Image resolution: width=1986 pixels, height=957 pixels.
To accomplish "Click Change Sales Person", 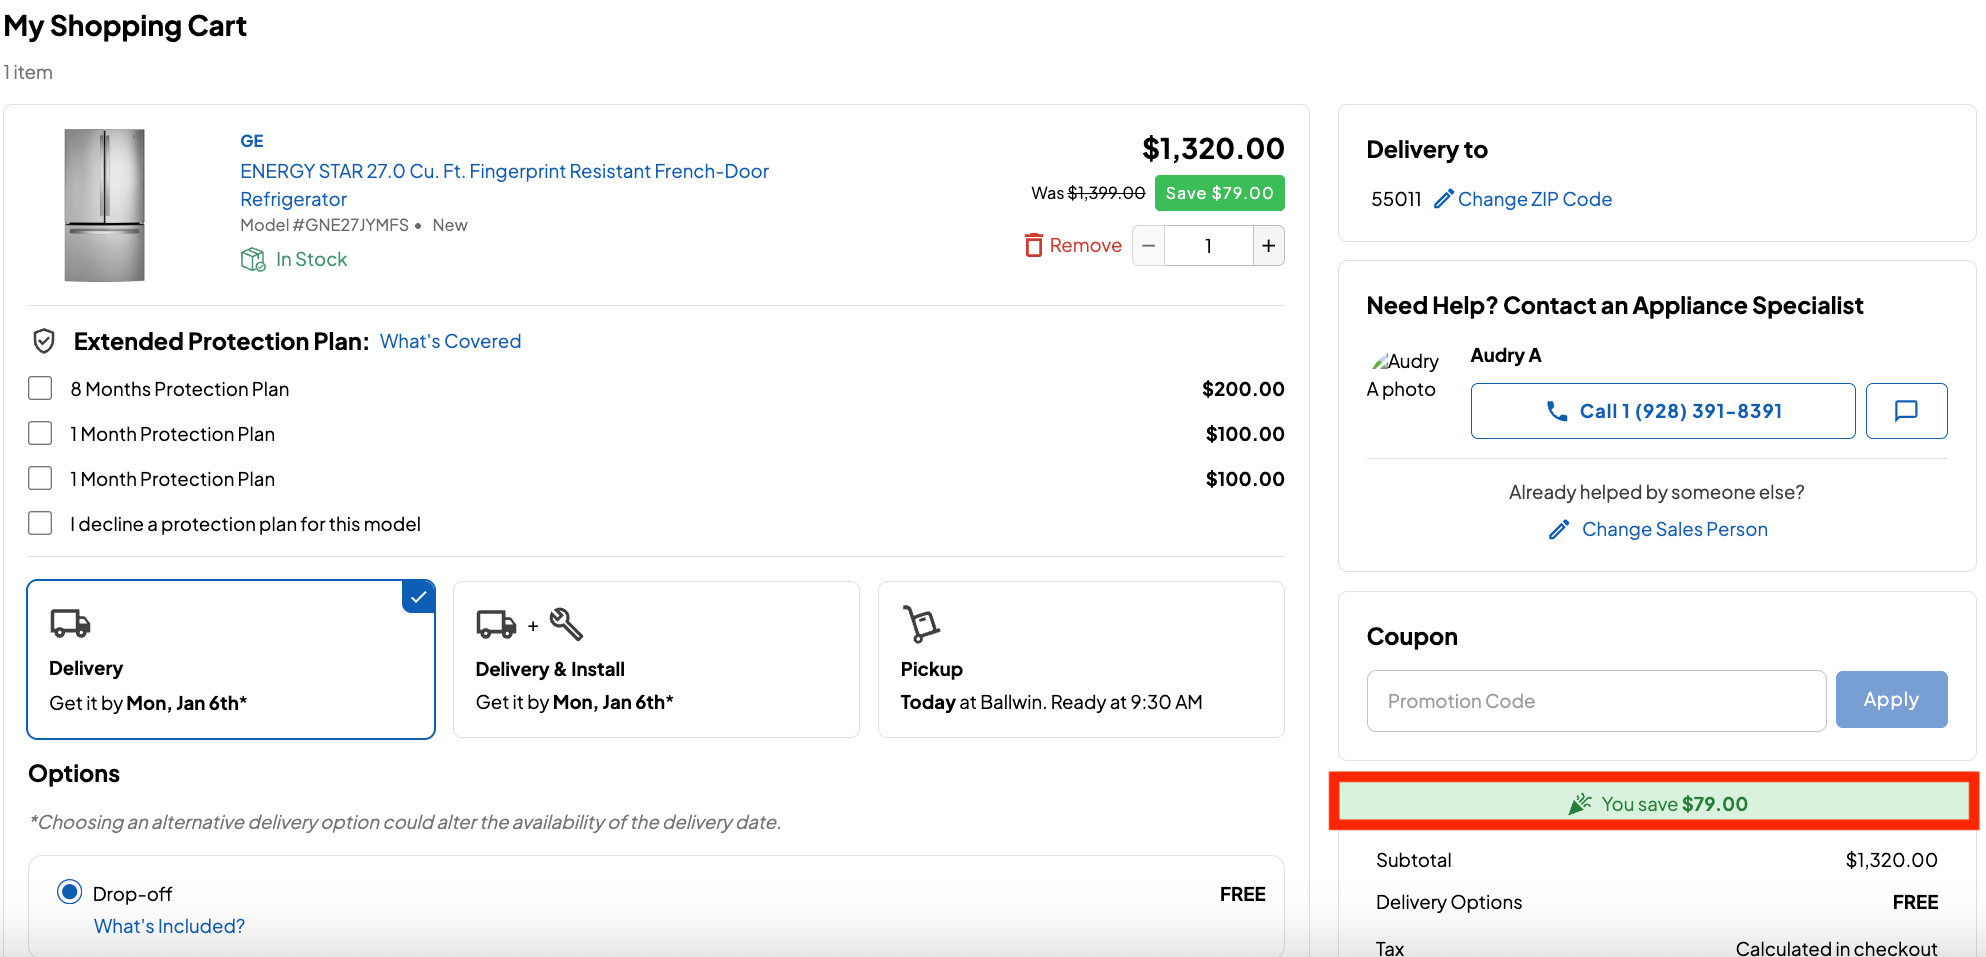I will click(x=1658, y=529).
